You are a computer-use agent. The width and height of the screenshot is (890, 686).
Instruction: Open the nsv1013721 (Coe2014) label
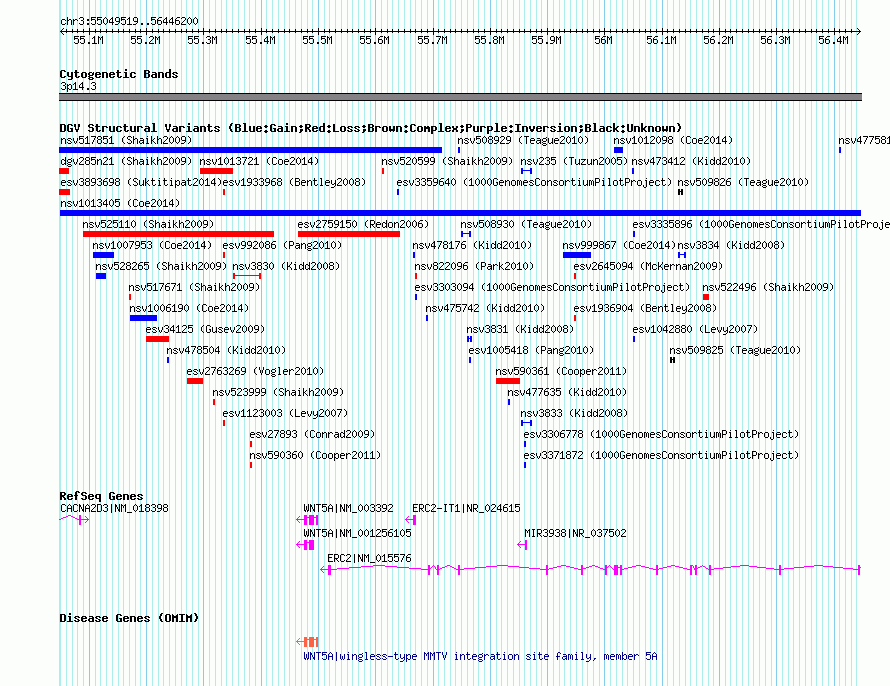tap(259, 161)
